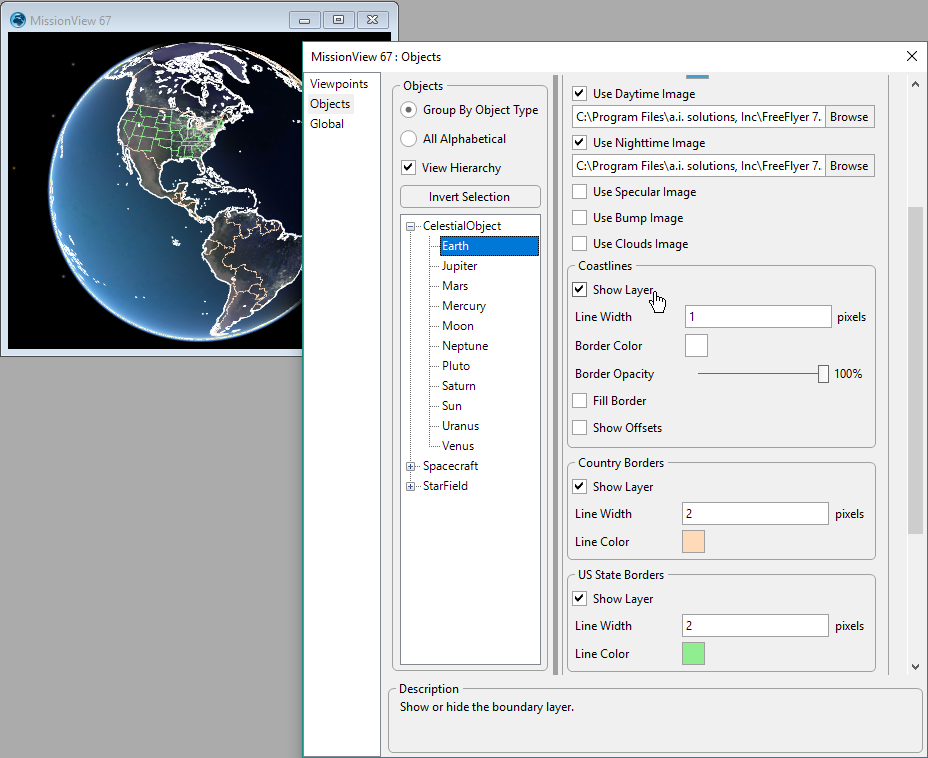Image resolution: width=928 pixels, height=758 pixels.
Task: Toggle the View Hierarchy checkbox
Action: click(408, 168)
